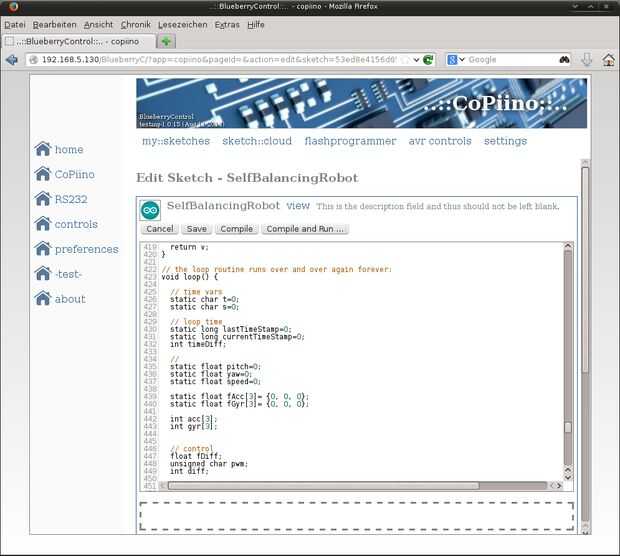Reload the page with the green refresh icon

(428, 60)
